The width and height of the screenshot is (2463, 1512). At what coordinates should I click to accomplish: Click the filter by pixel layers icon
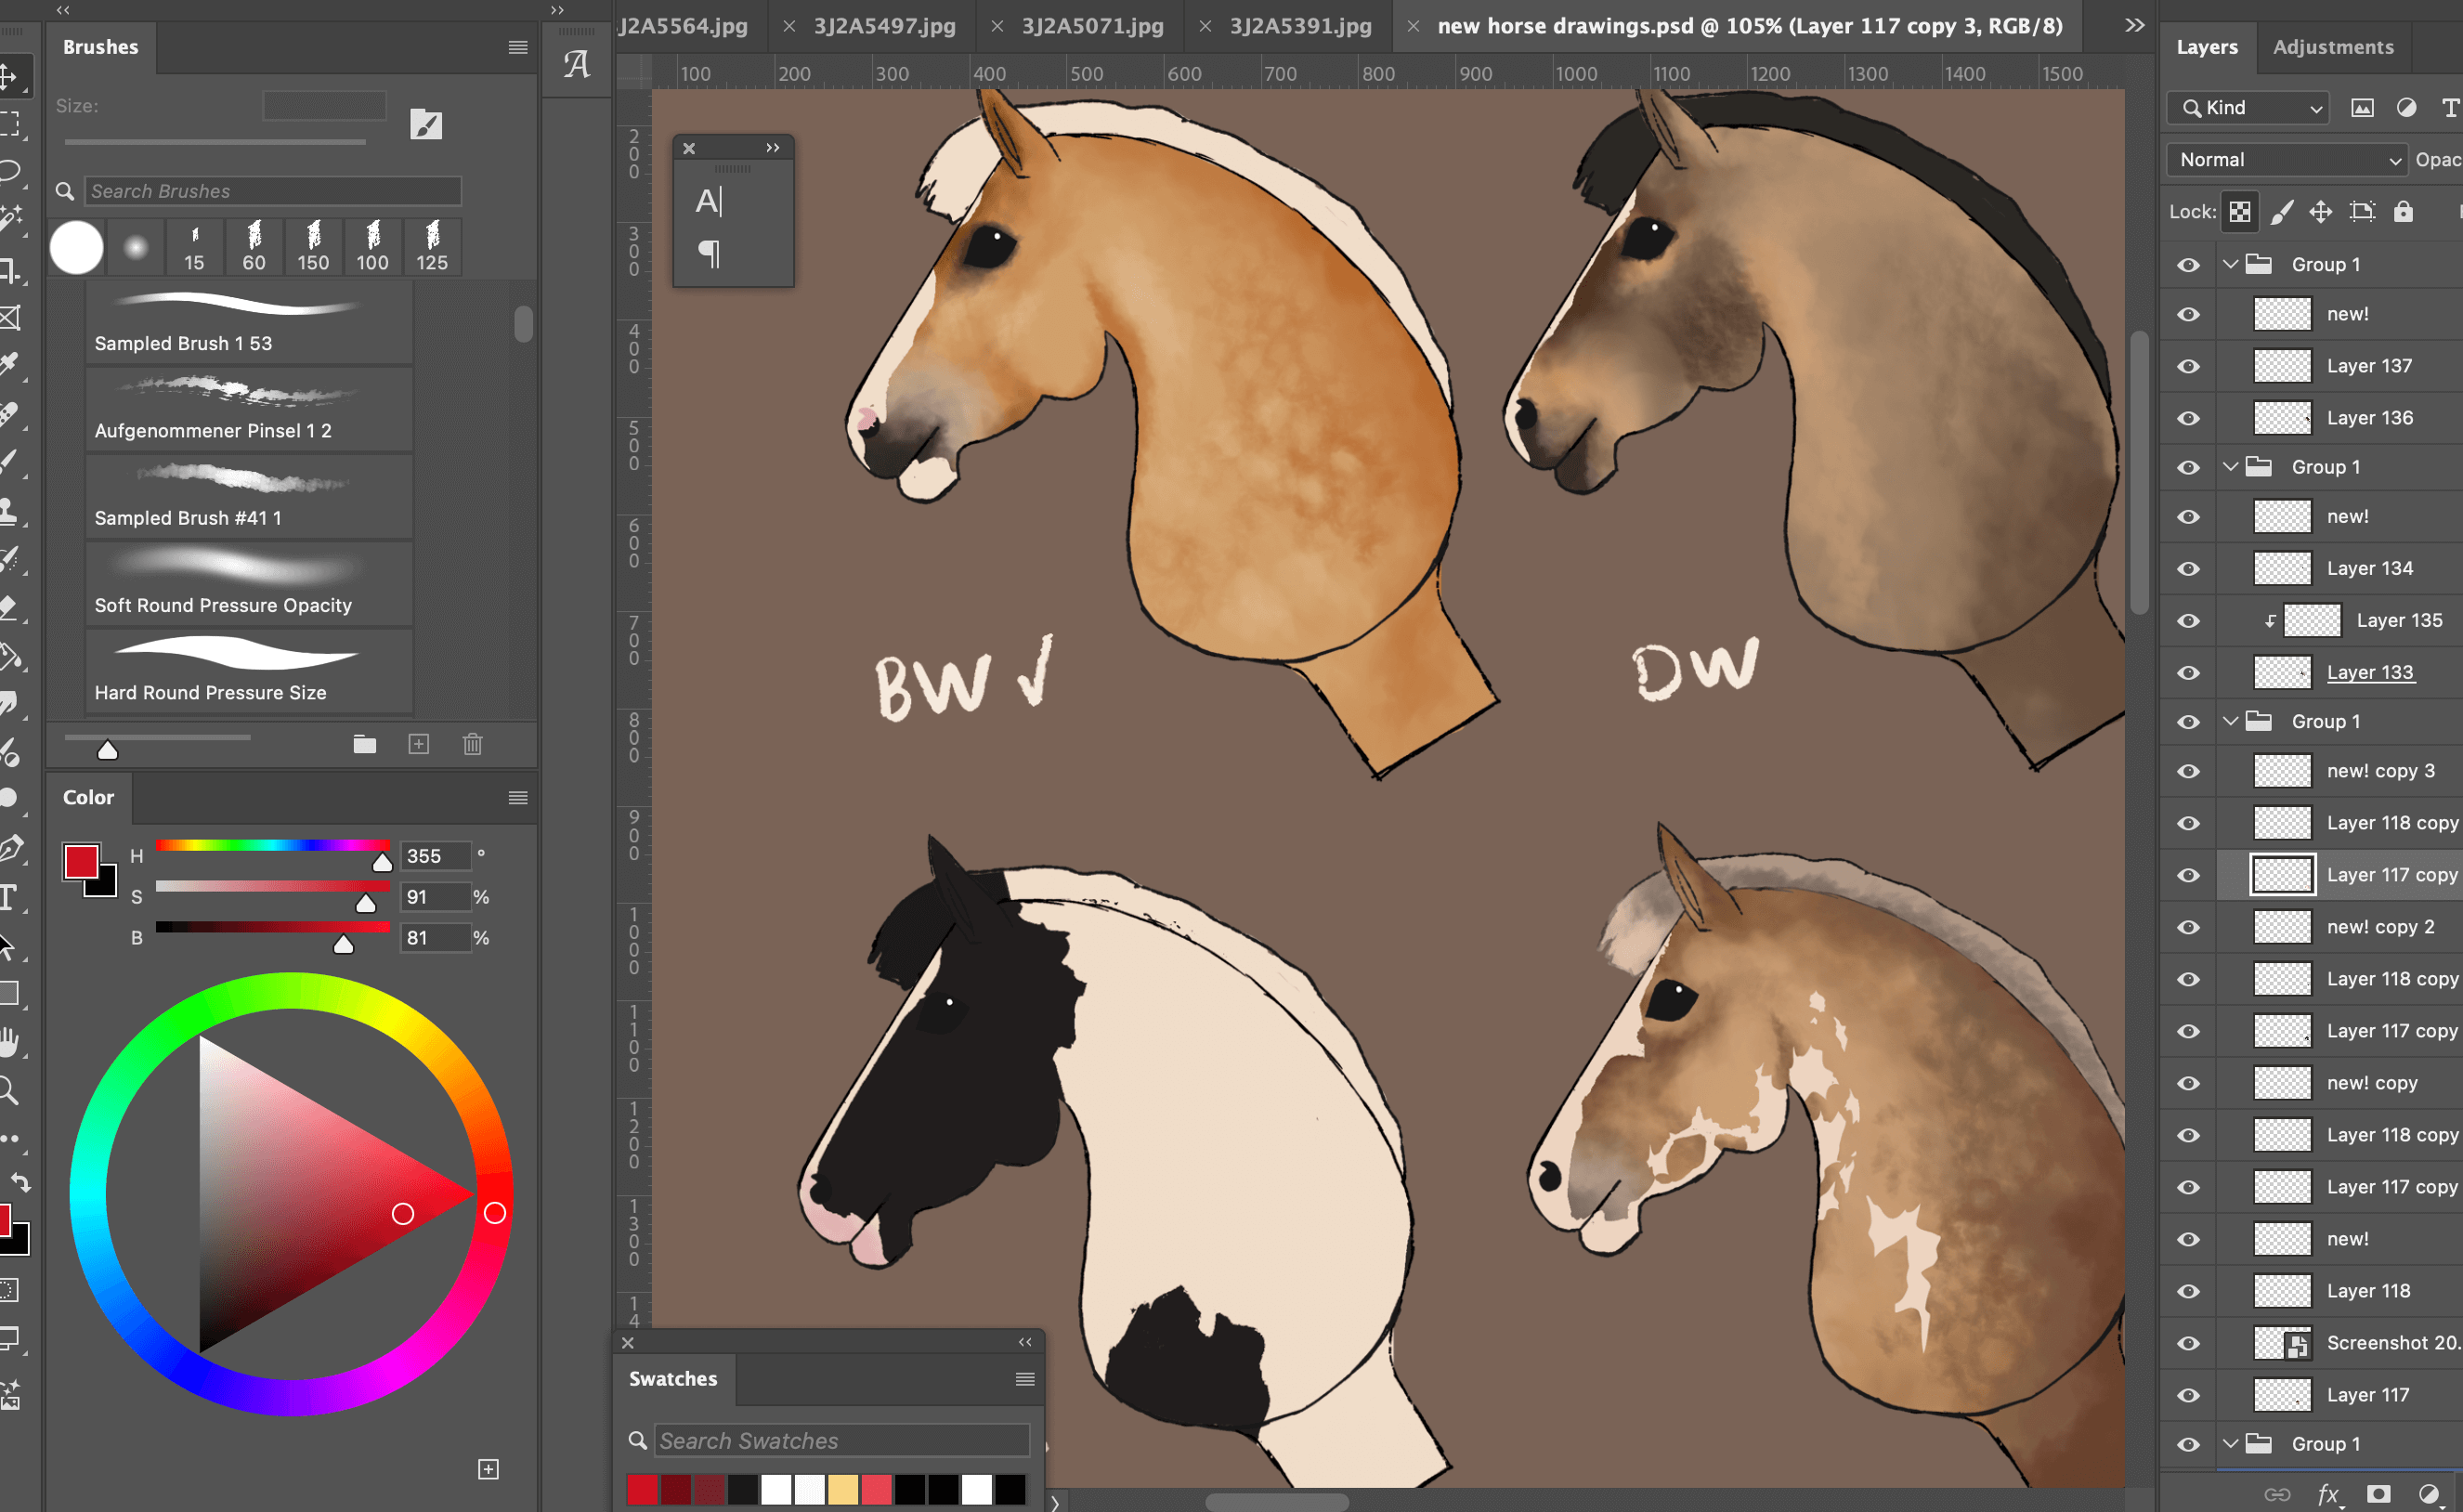2362,107
